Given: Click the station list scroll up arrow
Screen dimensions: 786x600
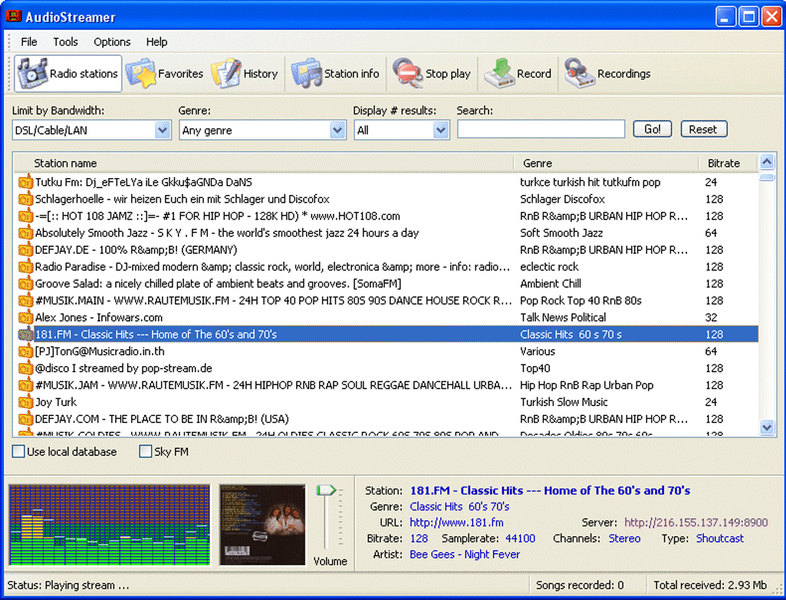Looking at the screenshot, I should [x=767, y=162].
